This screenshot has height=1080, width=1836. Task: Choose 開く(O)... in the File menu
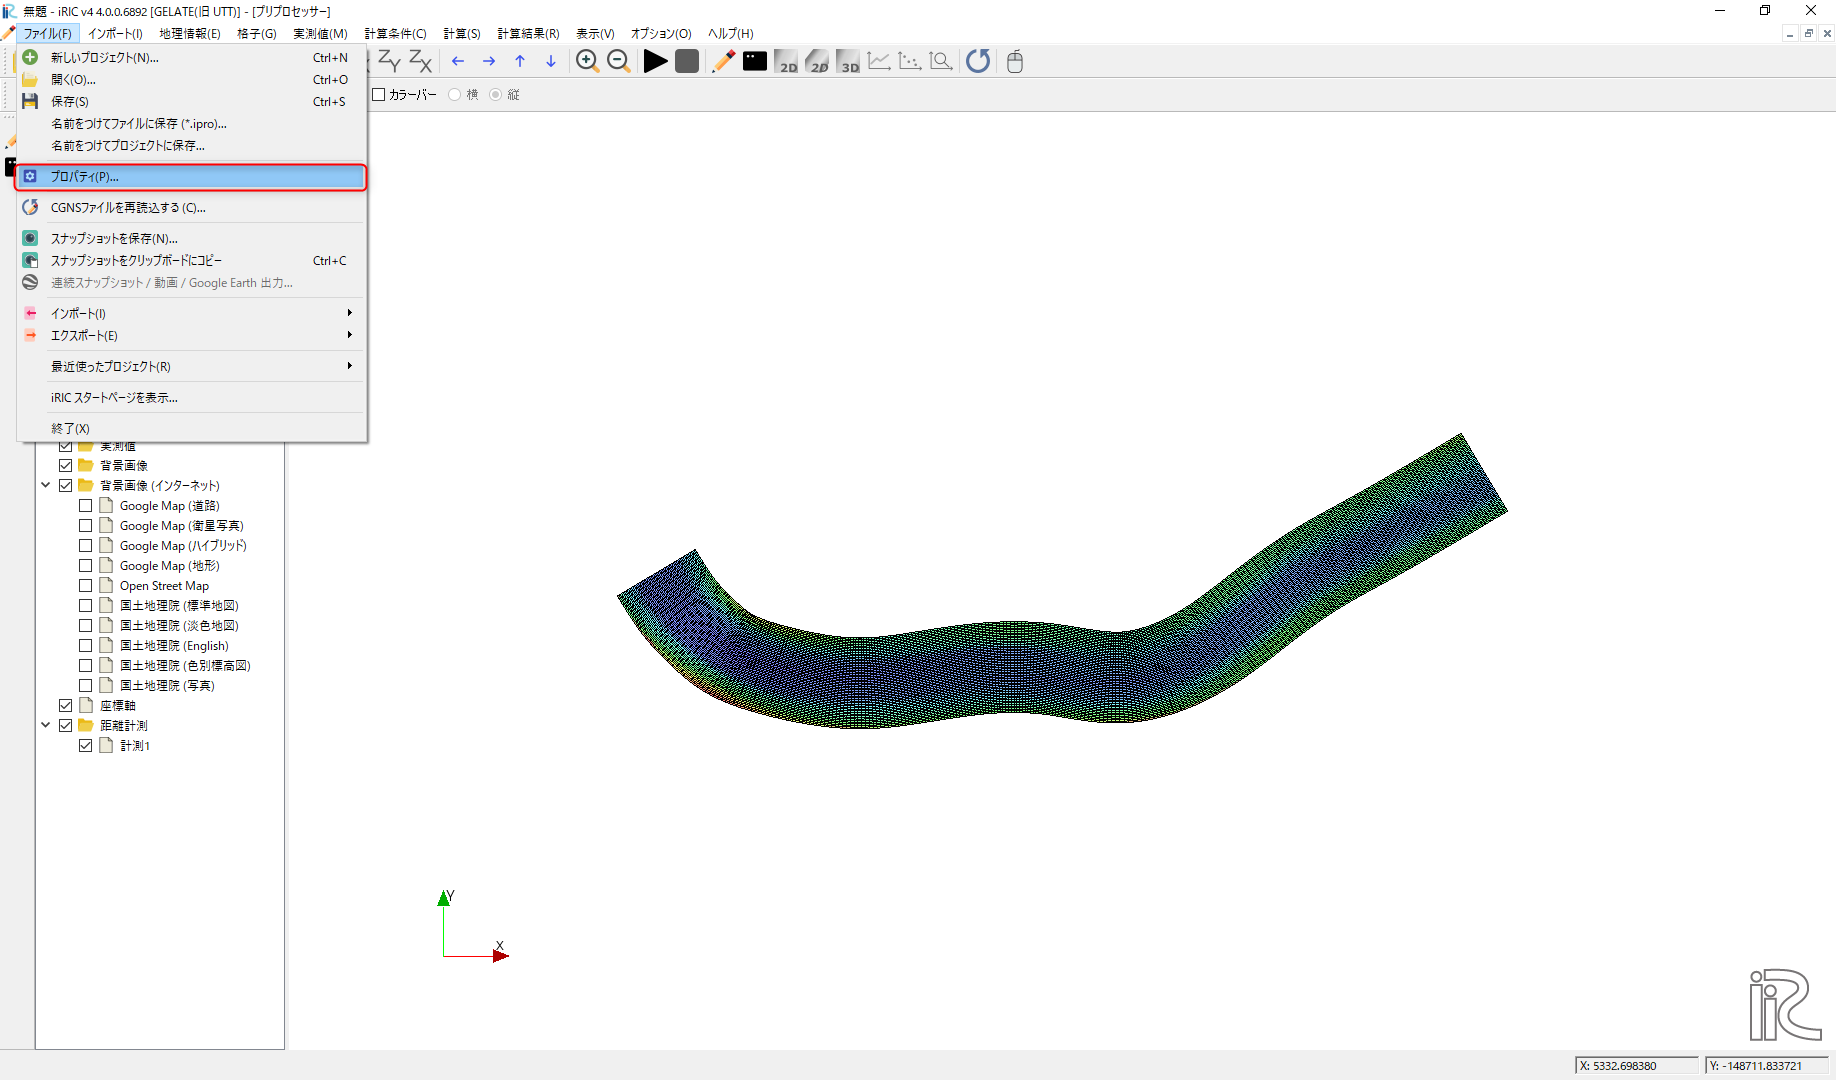click(x=192, y=79)
